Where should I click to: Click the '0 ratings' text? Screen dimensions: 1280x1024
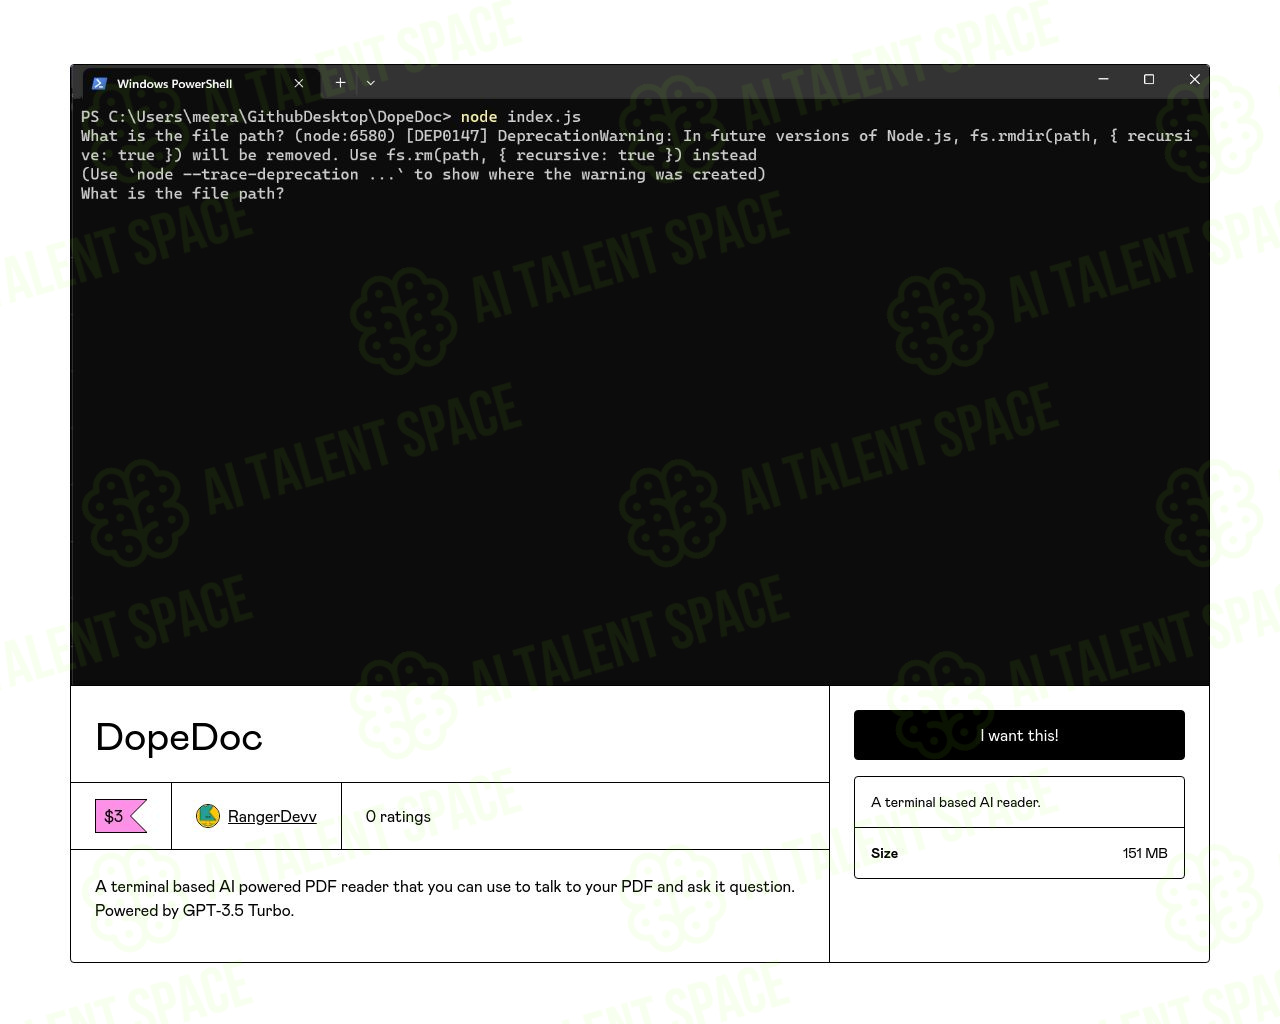[x=398, y=816]
